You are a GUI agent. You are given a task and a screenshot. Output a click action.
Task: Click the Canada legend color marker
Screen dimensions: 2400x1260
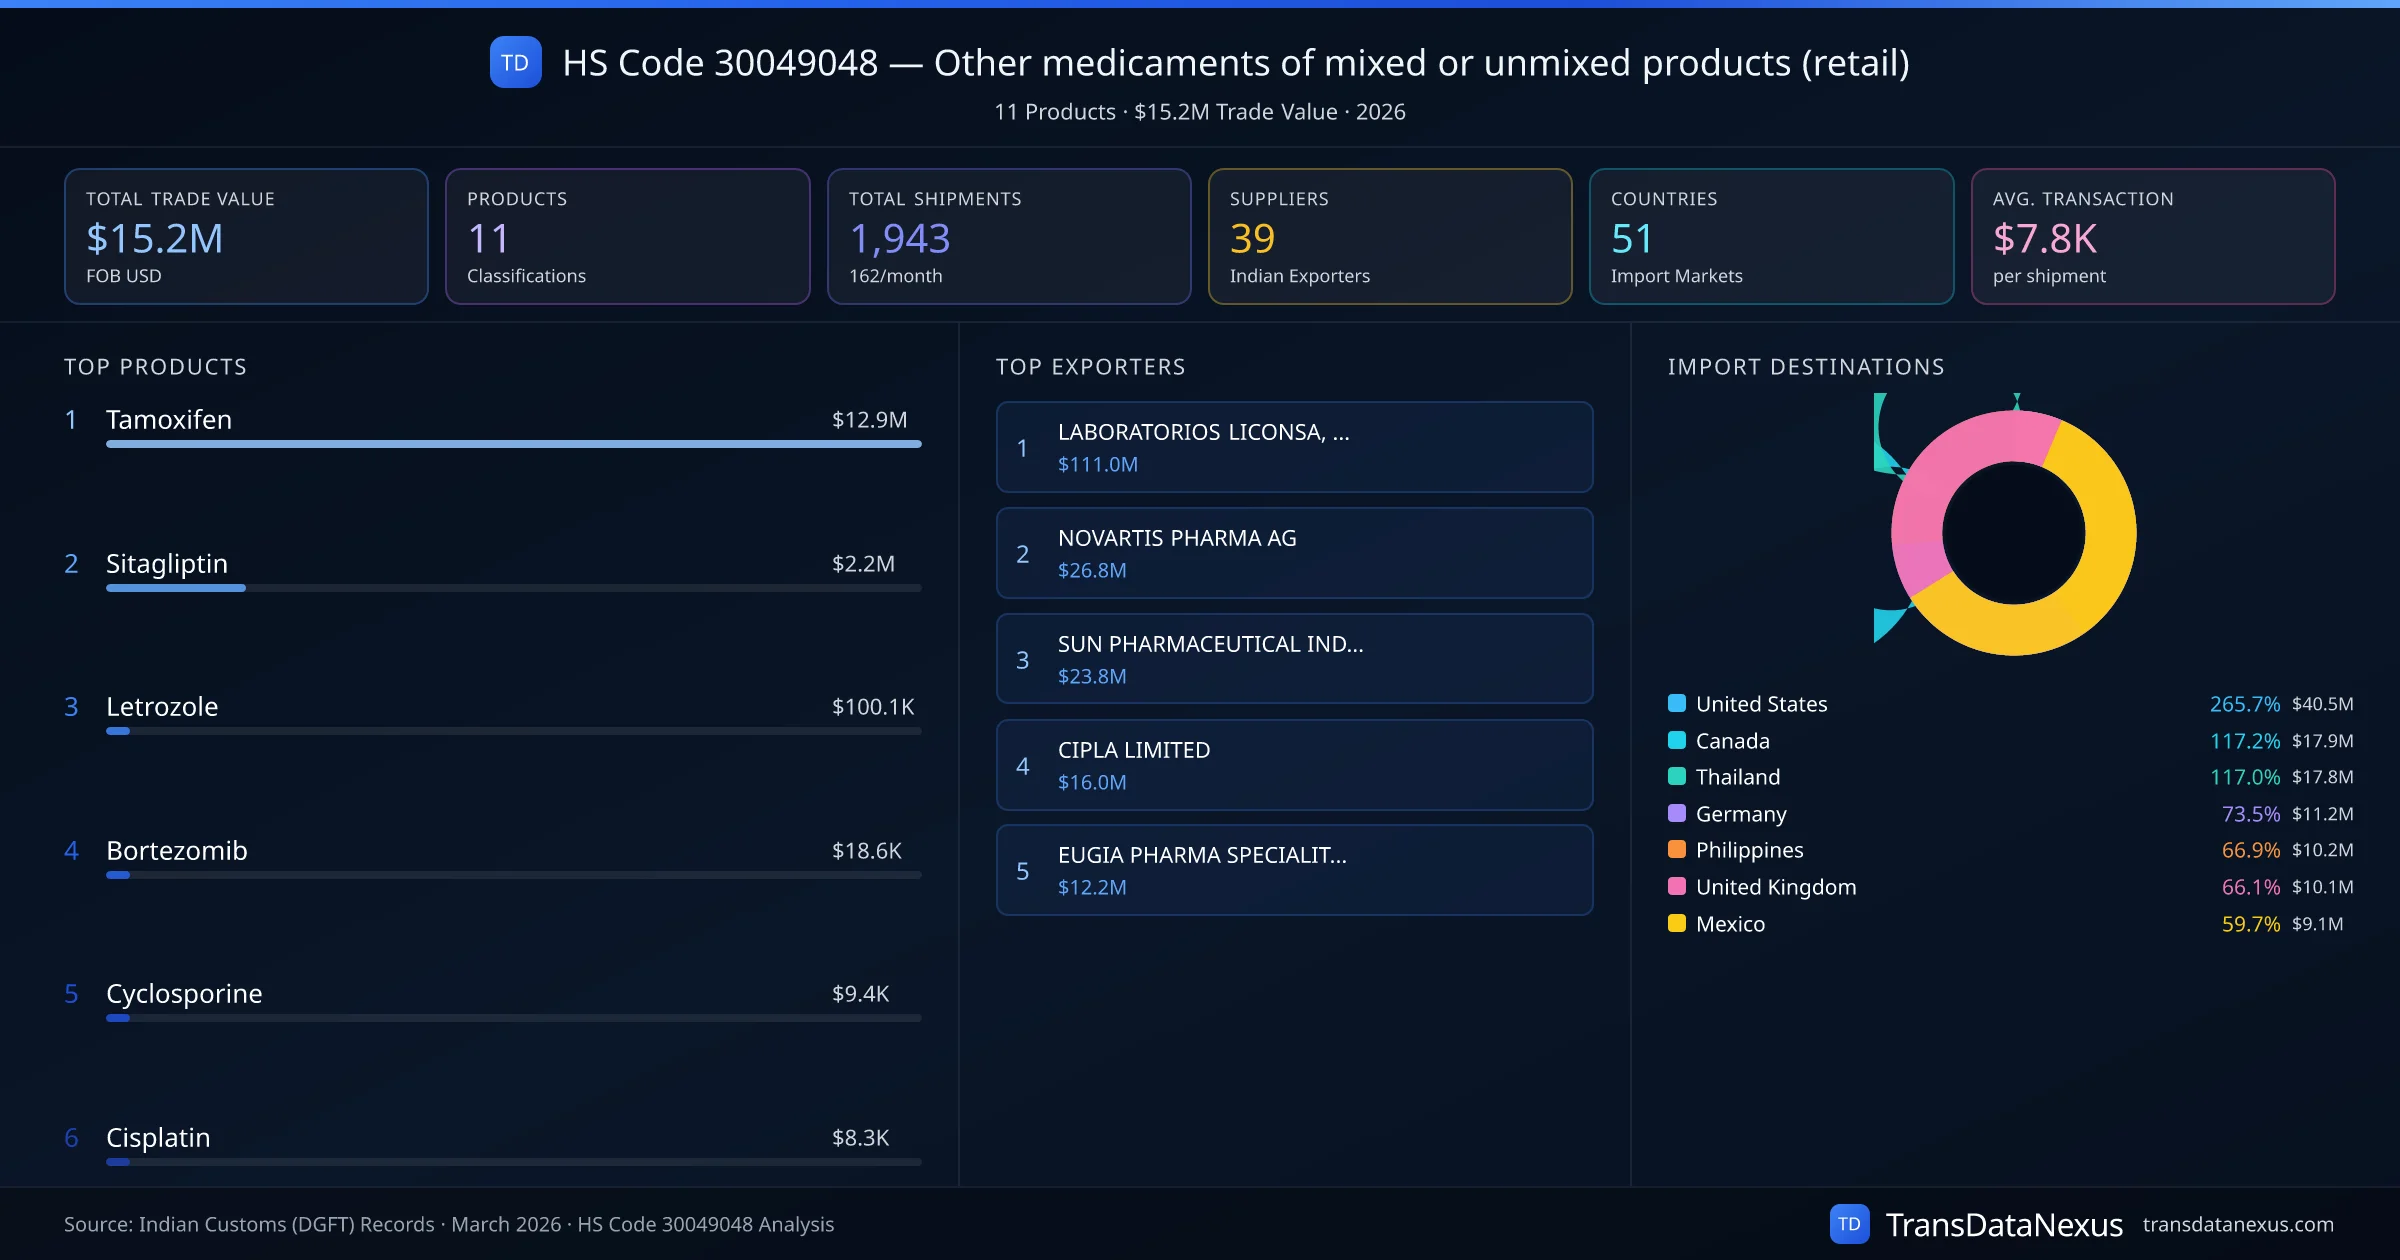pyautogui.click(x=1676, y=740)
